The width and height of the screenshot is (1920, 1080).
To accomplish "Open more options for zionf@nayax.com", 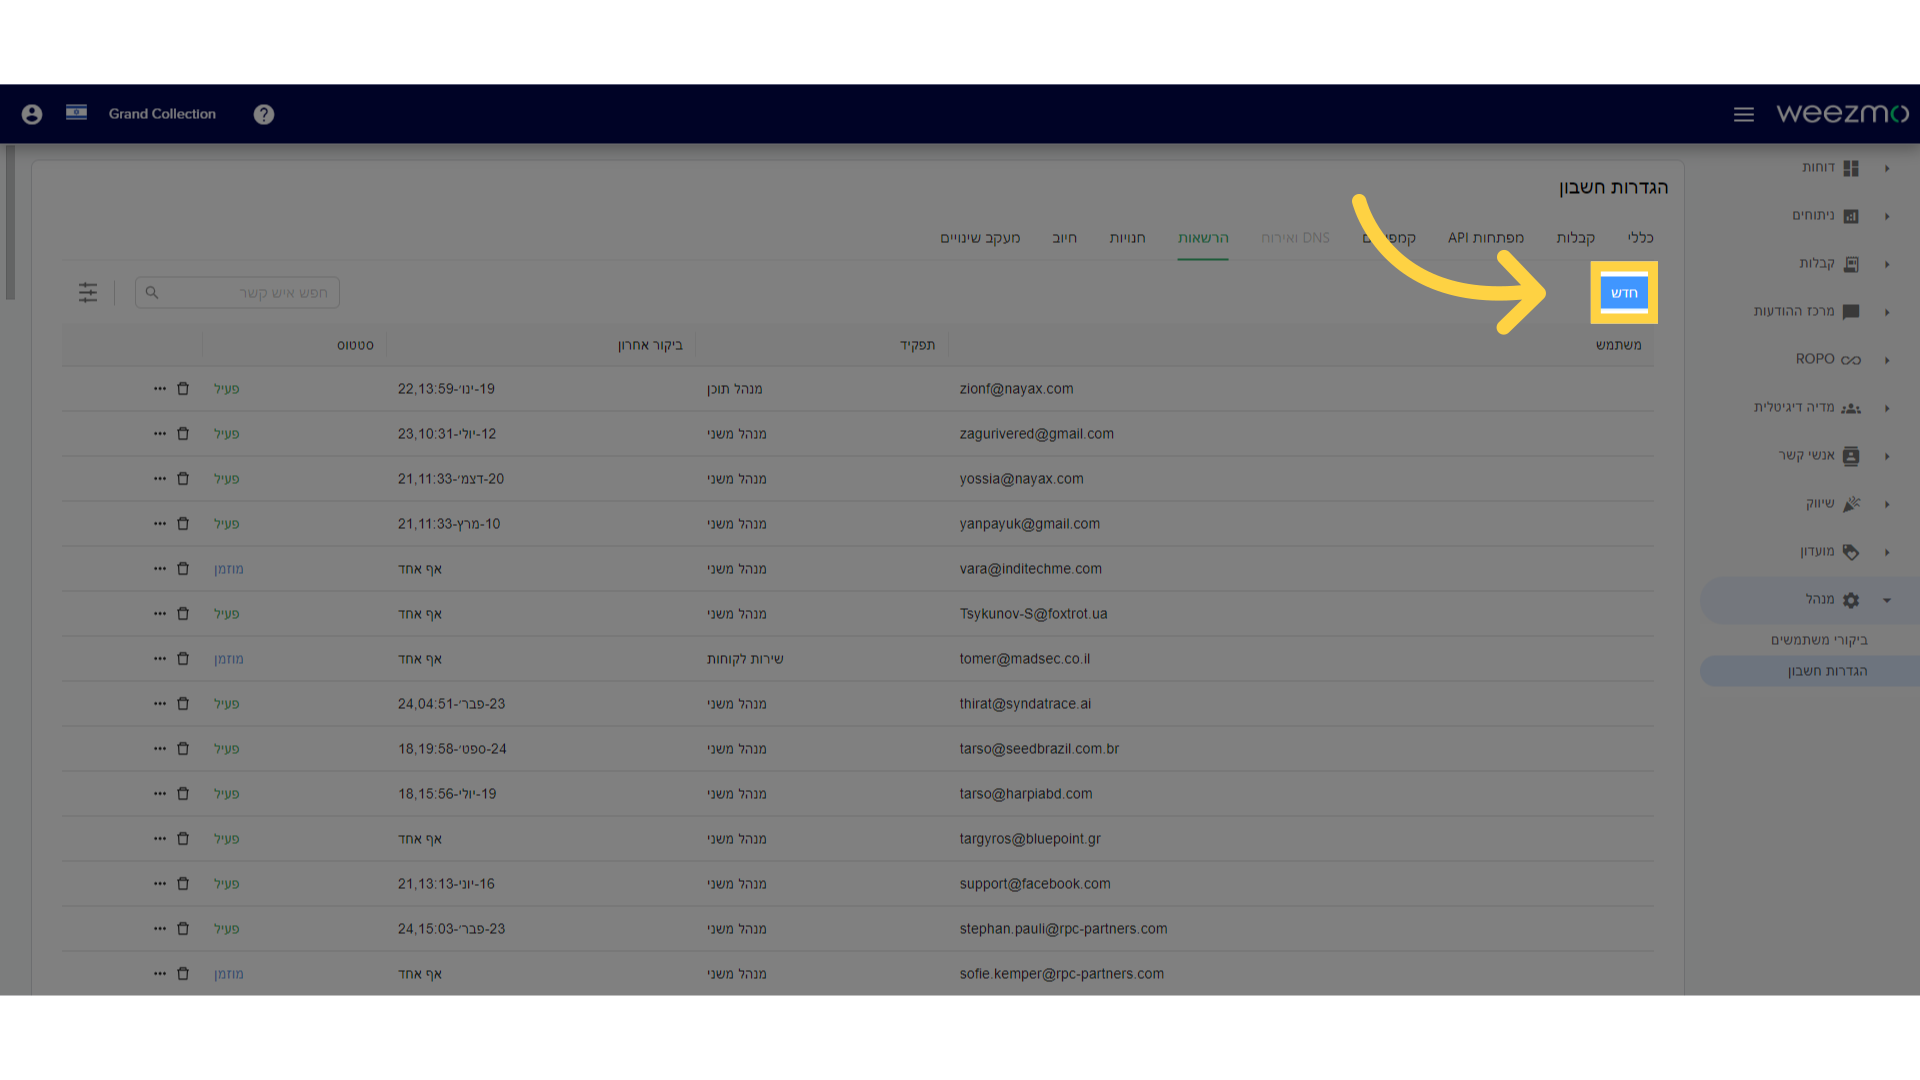I will coord(160,388).
